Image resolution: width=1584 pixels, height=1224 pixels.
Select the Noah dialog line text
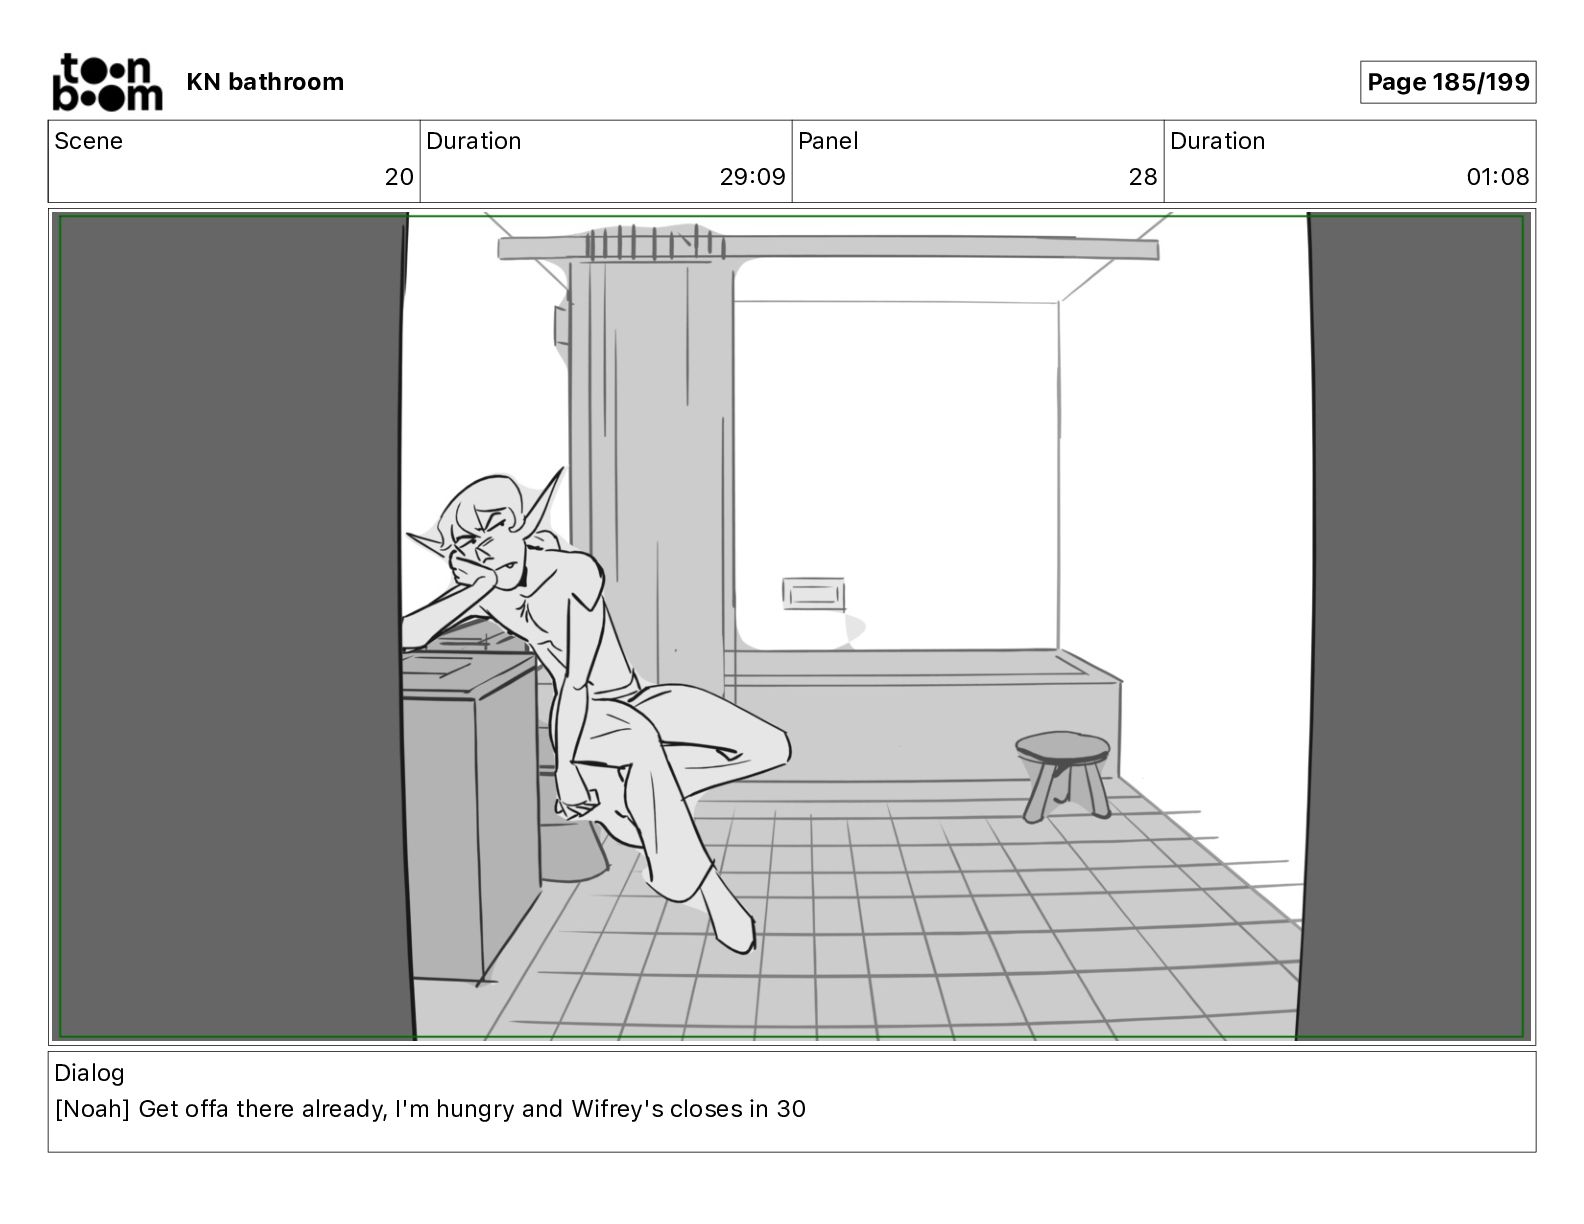(x=430, y=1109)
